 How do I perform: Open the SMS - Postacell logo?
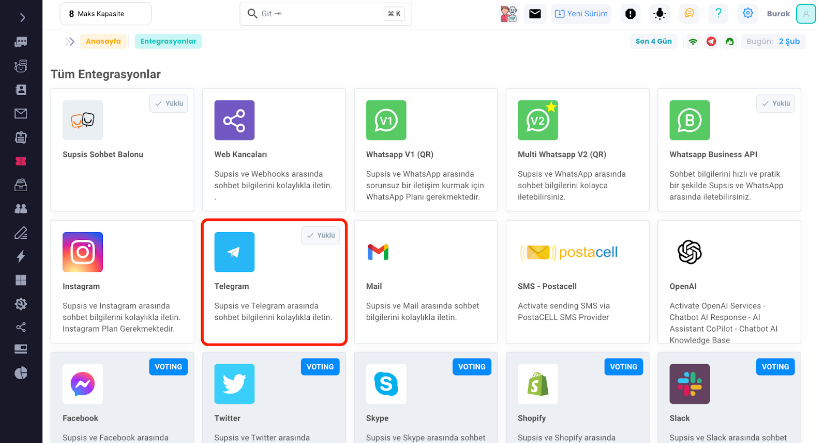point(569,252)
